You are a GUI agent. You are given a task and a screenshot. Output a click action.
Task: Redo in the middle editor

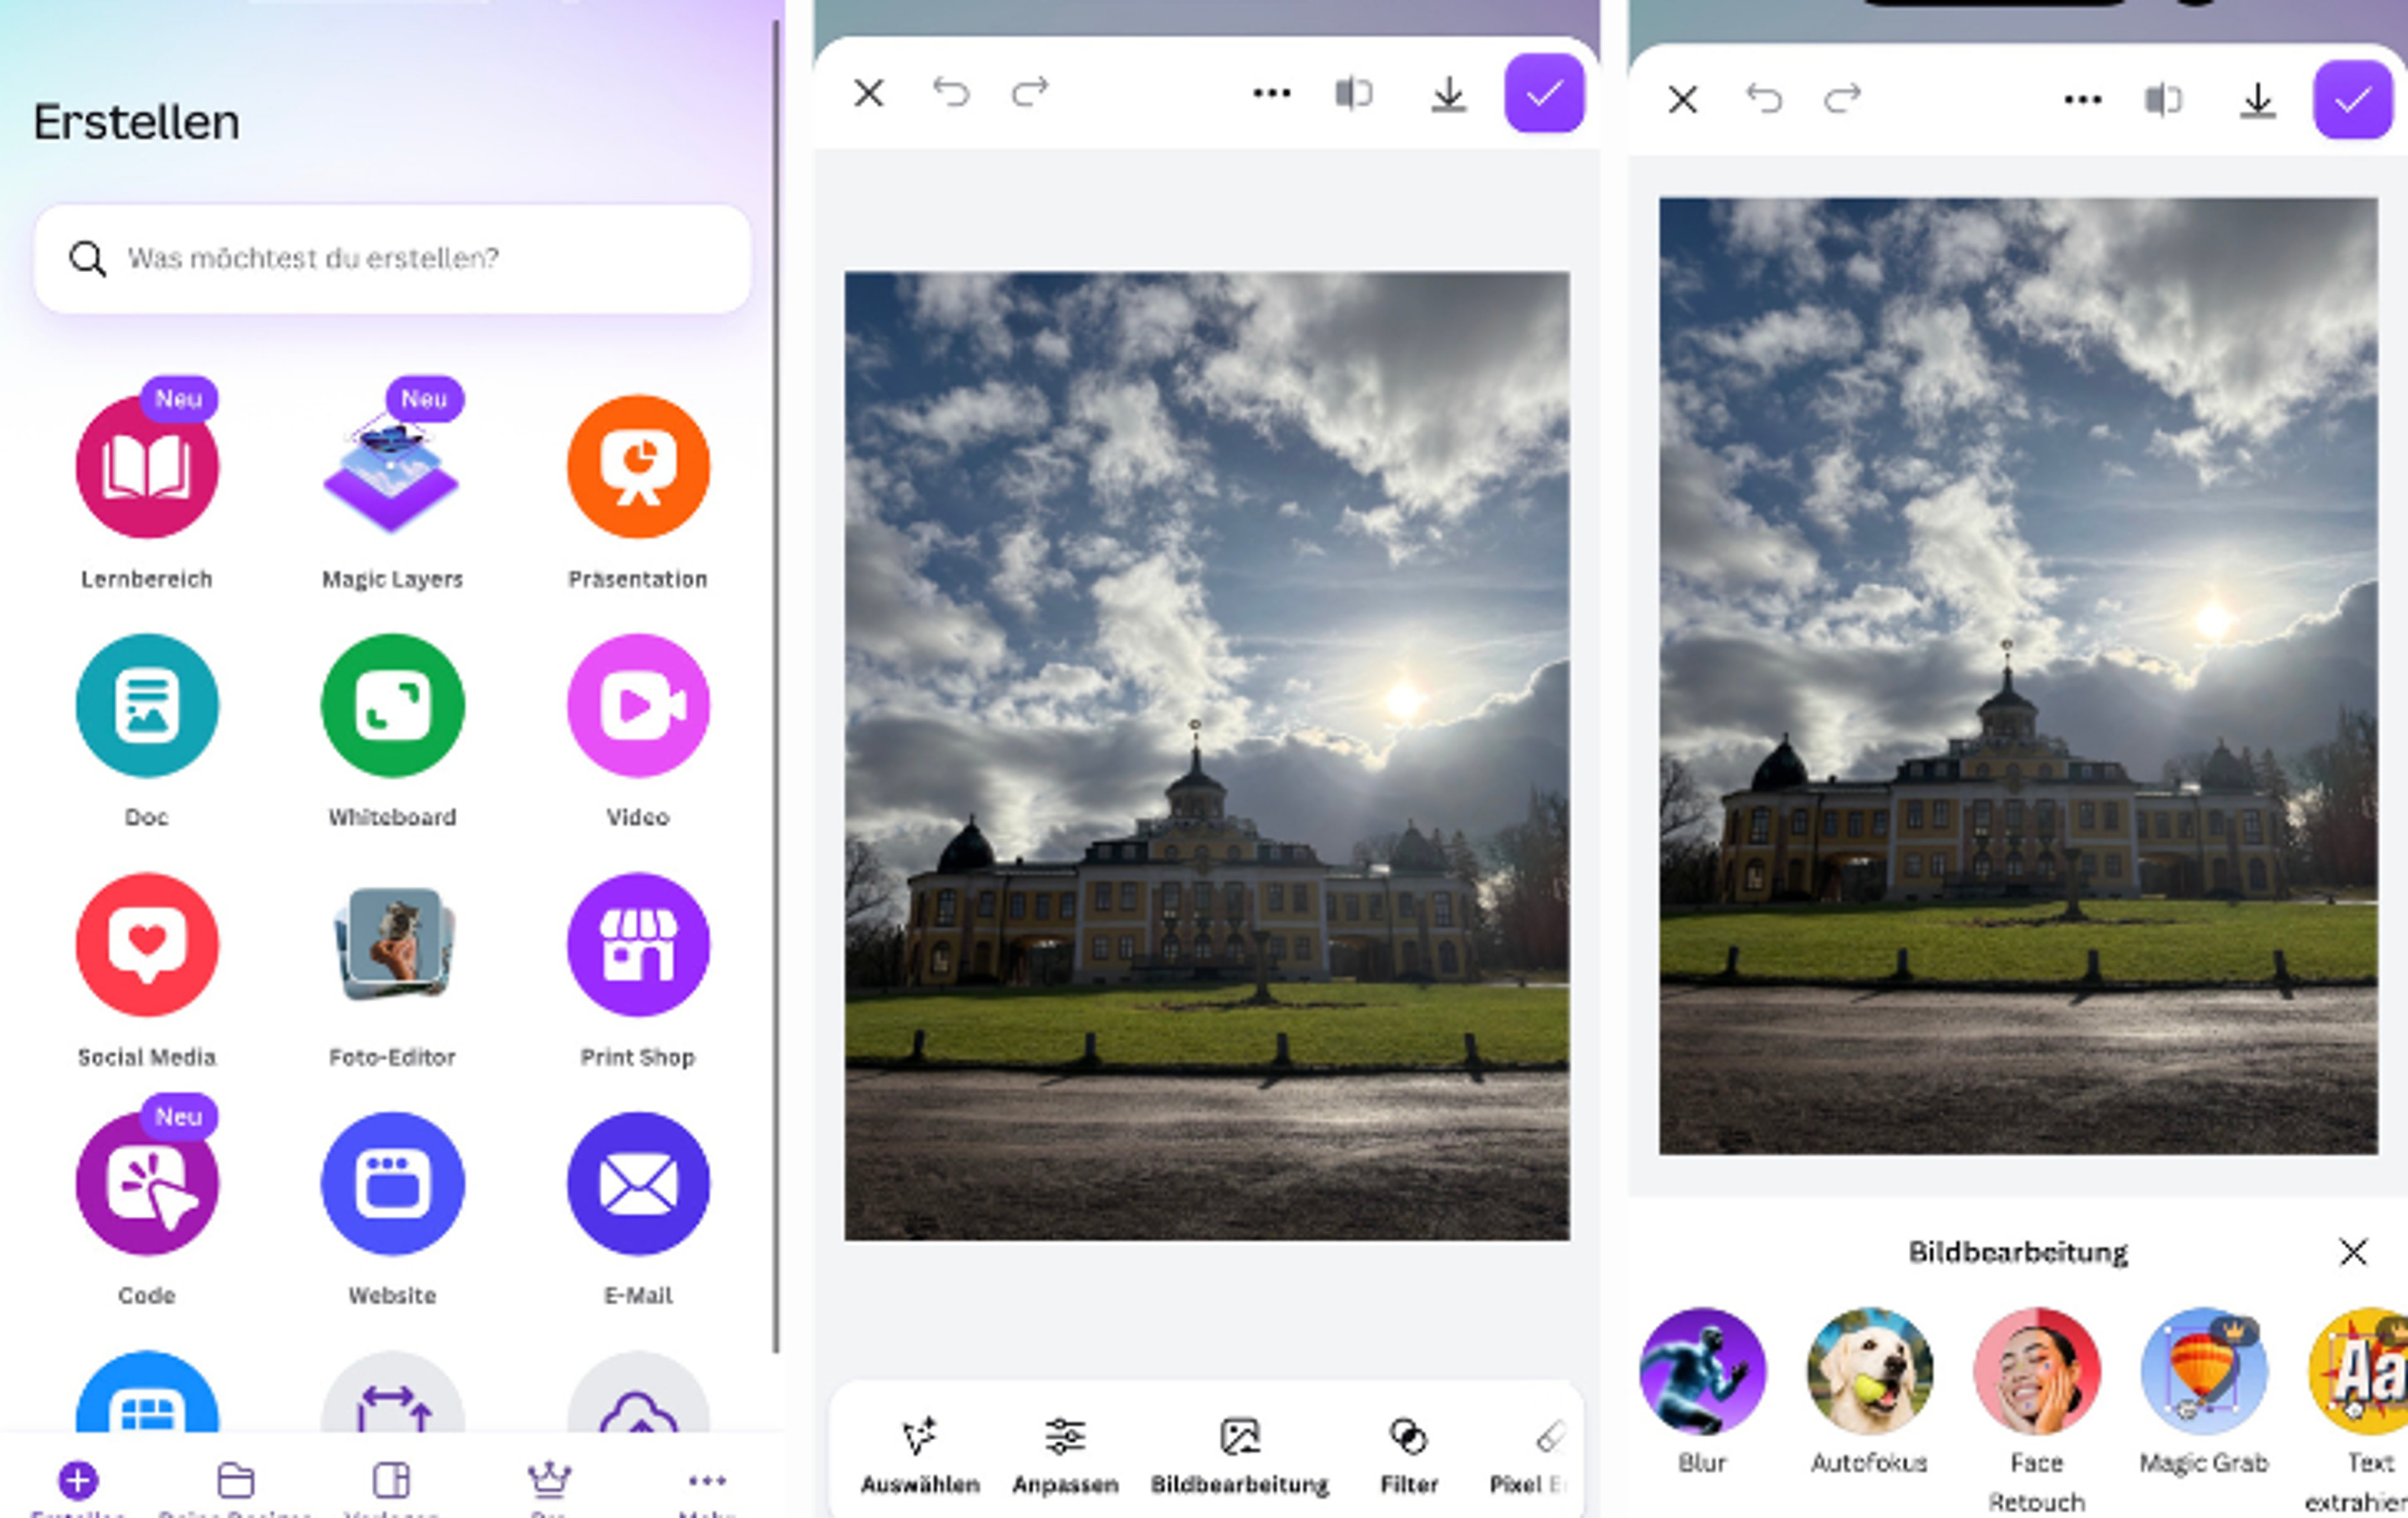pos(1030,93)
